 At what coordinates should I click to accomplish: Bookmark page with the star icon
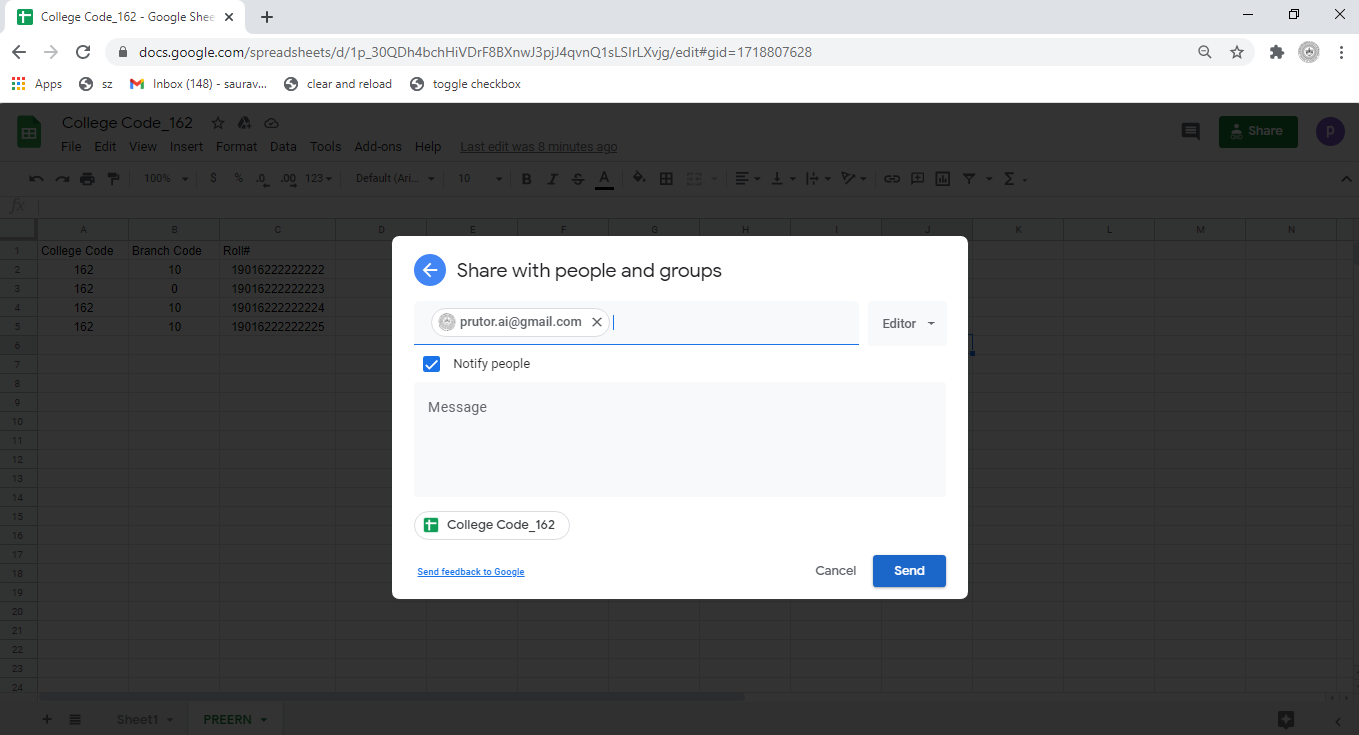tap(1237, 52)
